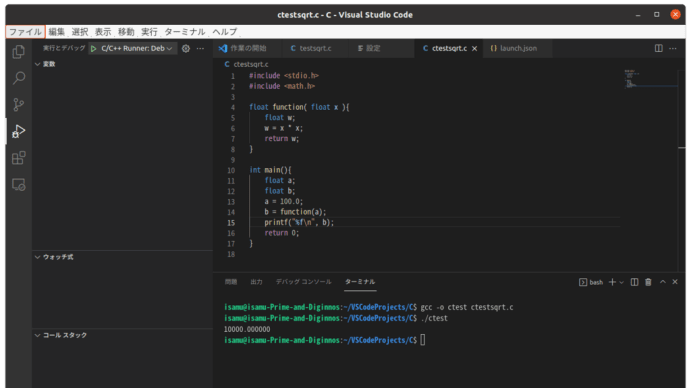Open the 選択 menu
This screenshot has width=690, height=388.
pos(80,32)
